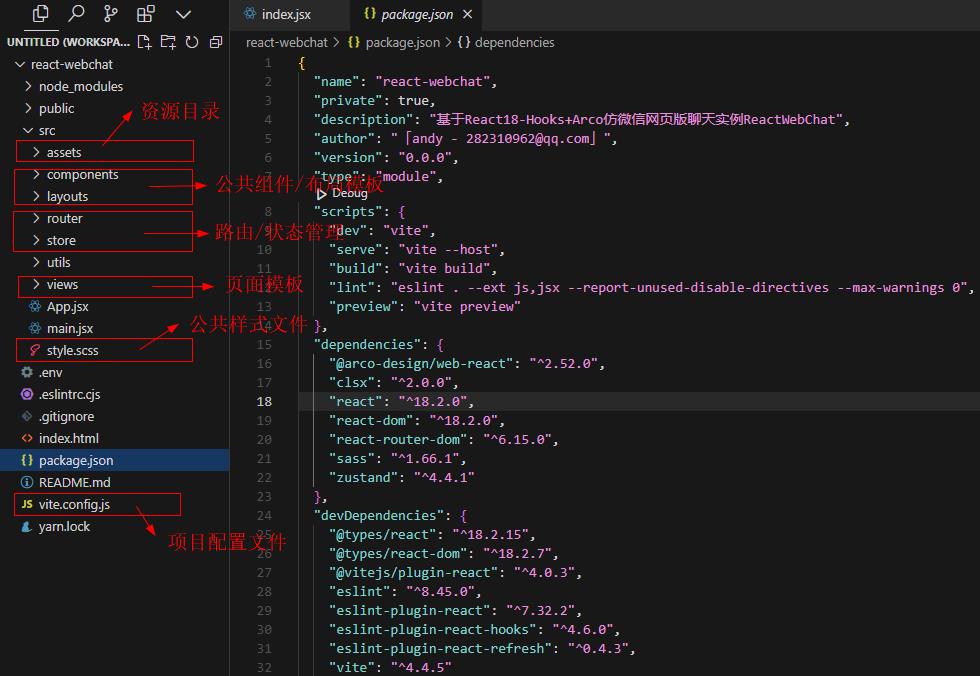Open the Explorer view icon
980x676 pixels.
[41, 14]
